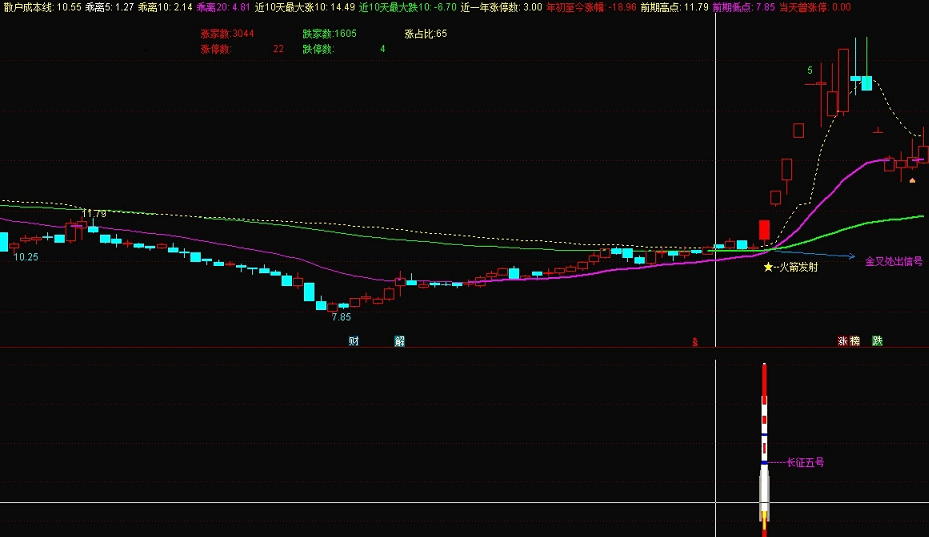Image resolution: width=929 pixels, height=537 pixels.
Task: Click the 长征五号 label
Action: (x=805, y=462)
